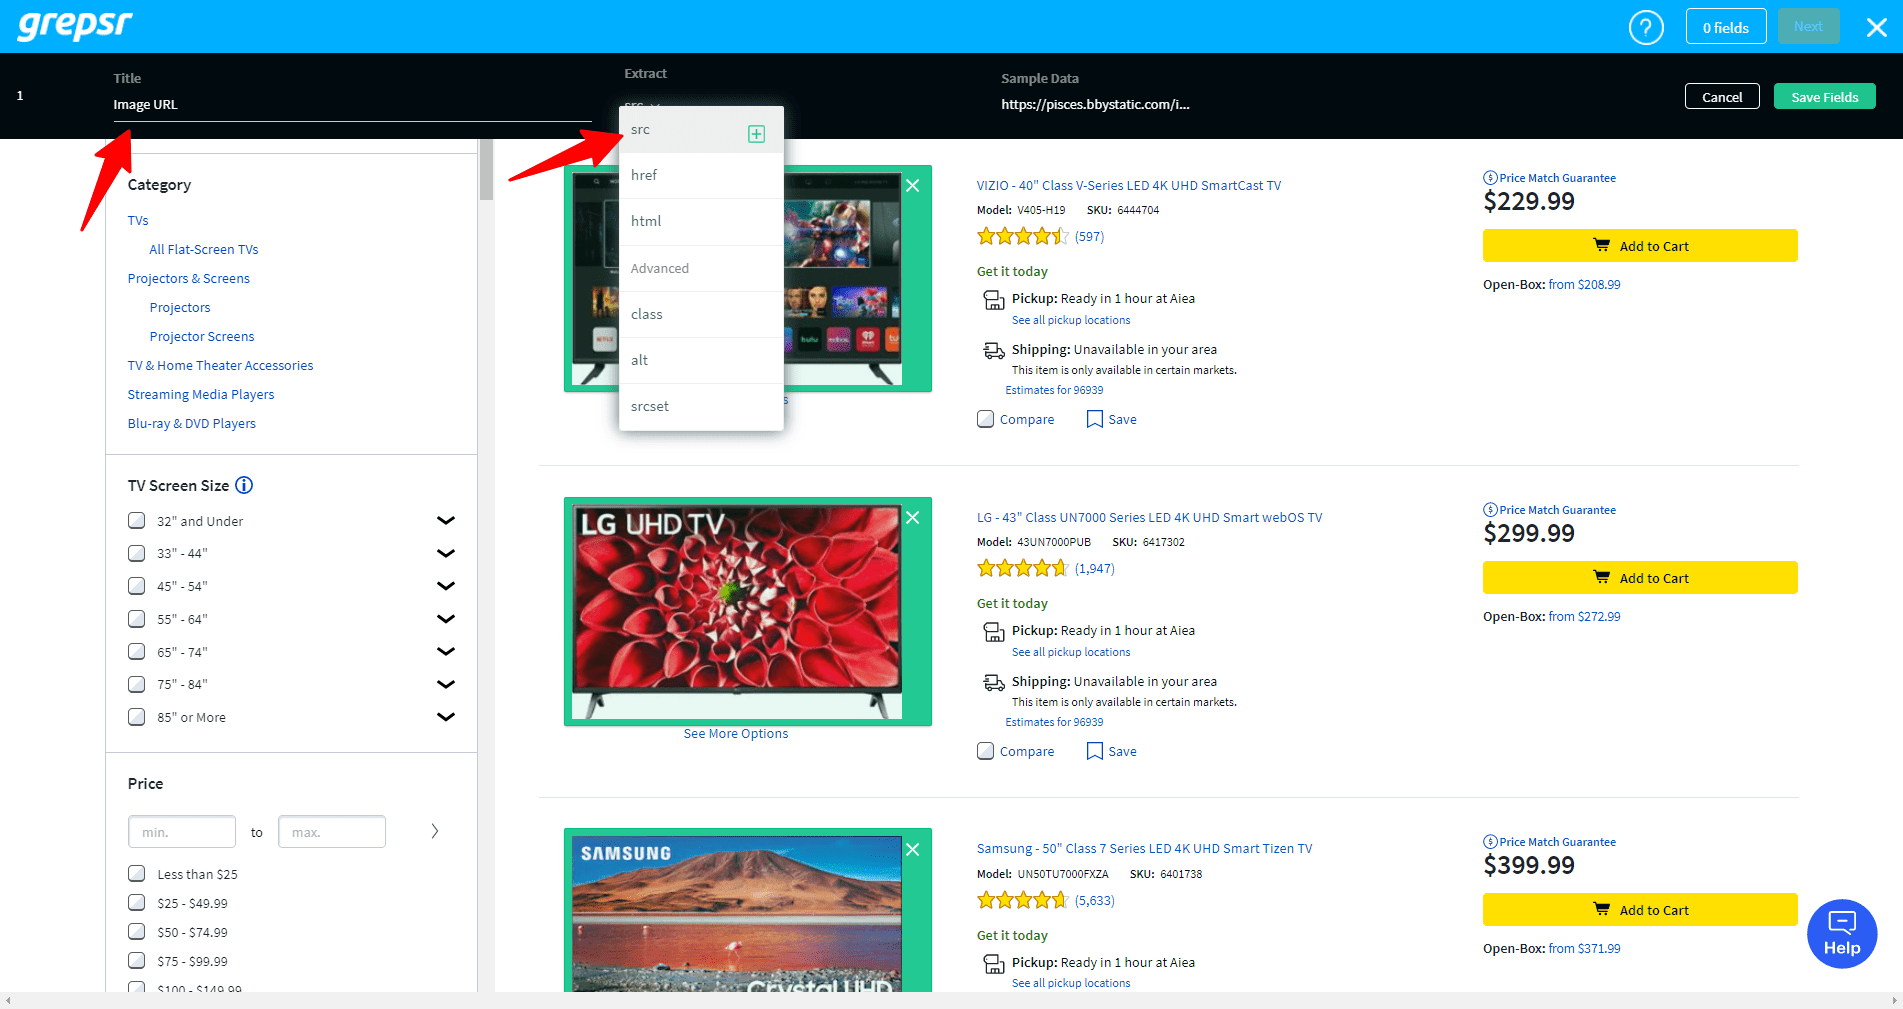Choose class in the Extract dropdown
The image size is (1903, 1009).
point(701,314)
